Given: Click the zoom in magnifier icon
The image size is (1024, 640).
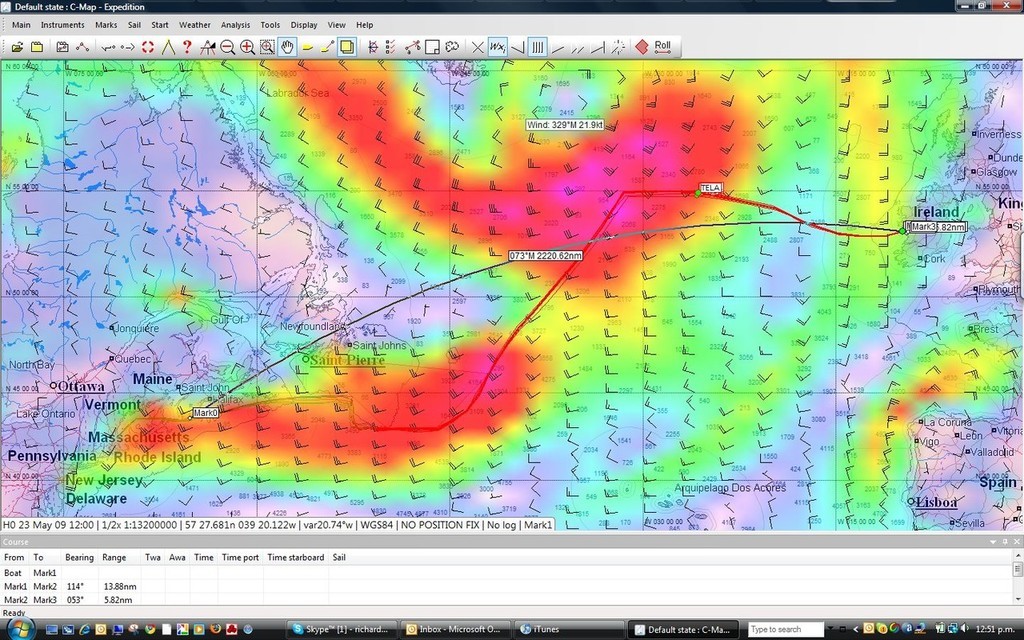Looking at the screenshot, I should [x=247, y=47].
